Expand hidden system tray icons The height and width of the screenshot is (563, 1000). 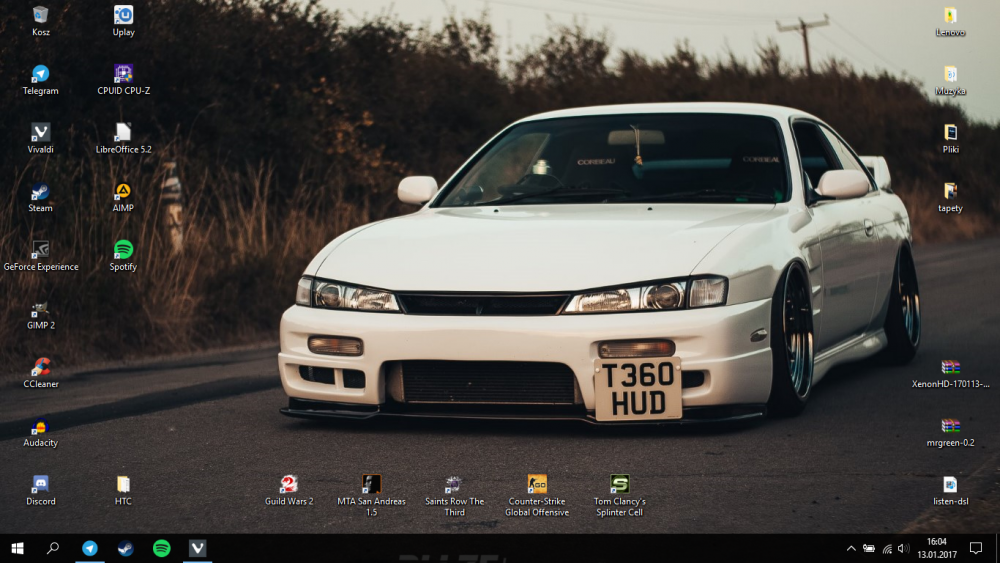(x=851, y=548)
